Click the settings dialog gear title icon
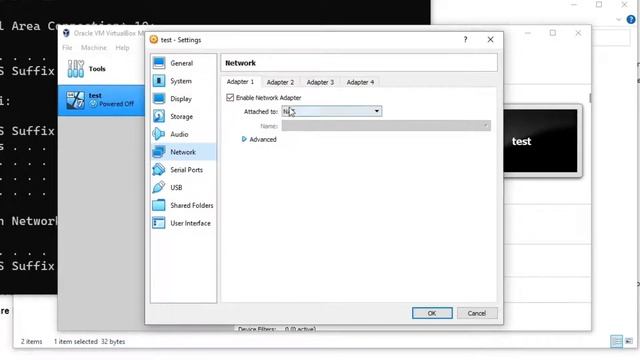The image size is (640, 360). (154, 40)
